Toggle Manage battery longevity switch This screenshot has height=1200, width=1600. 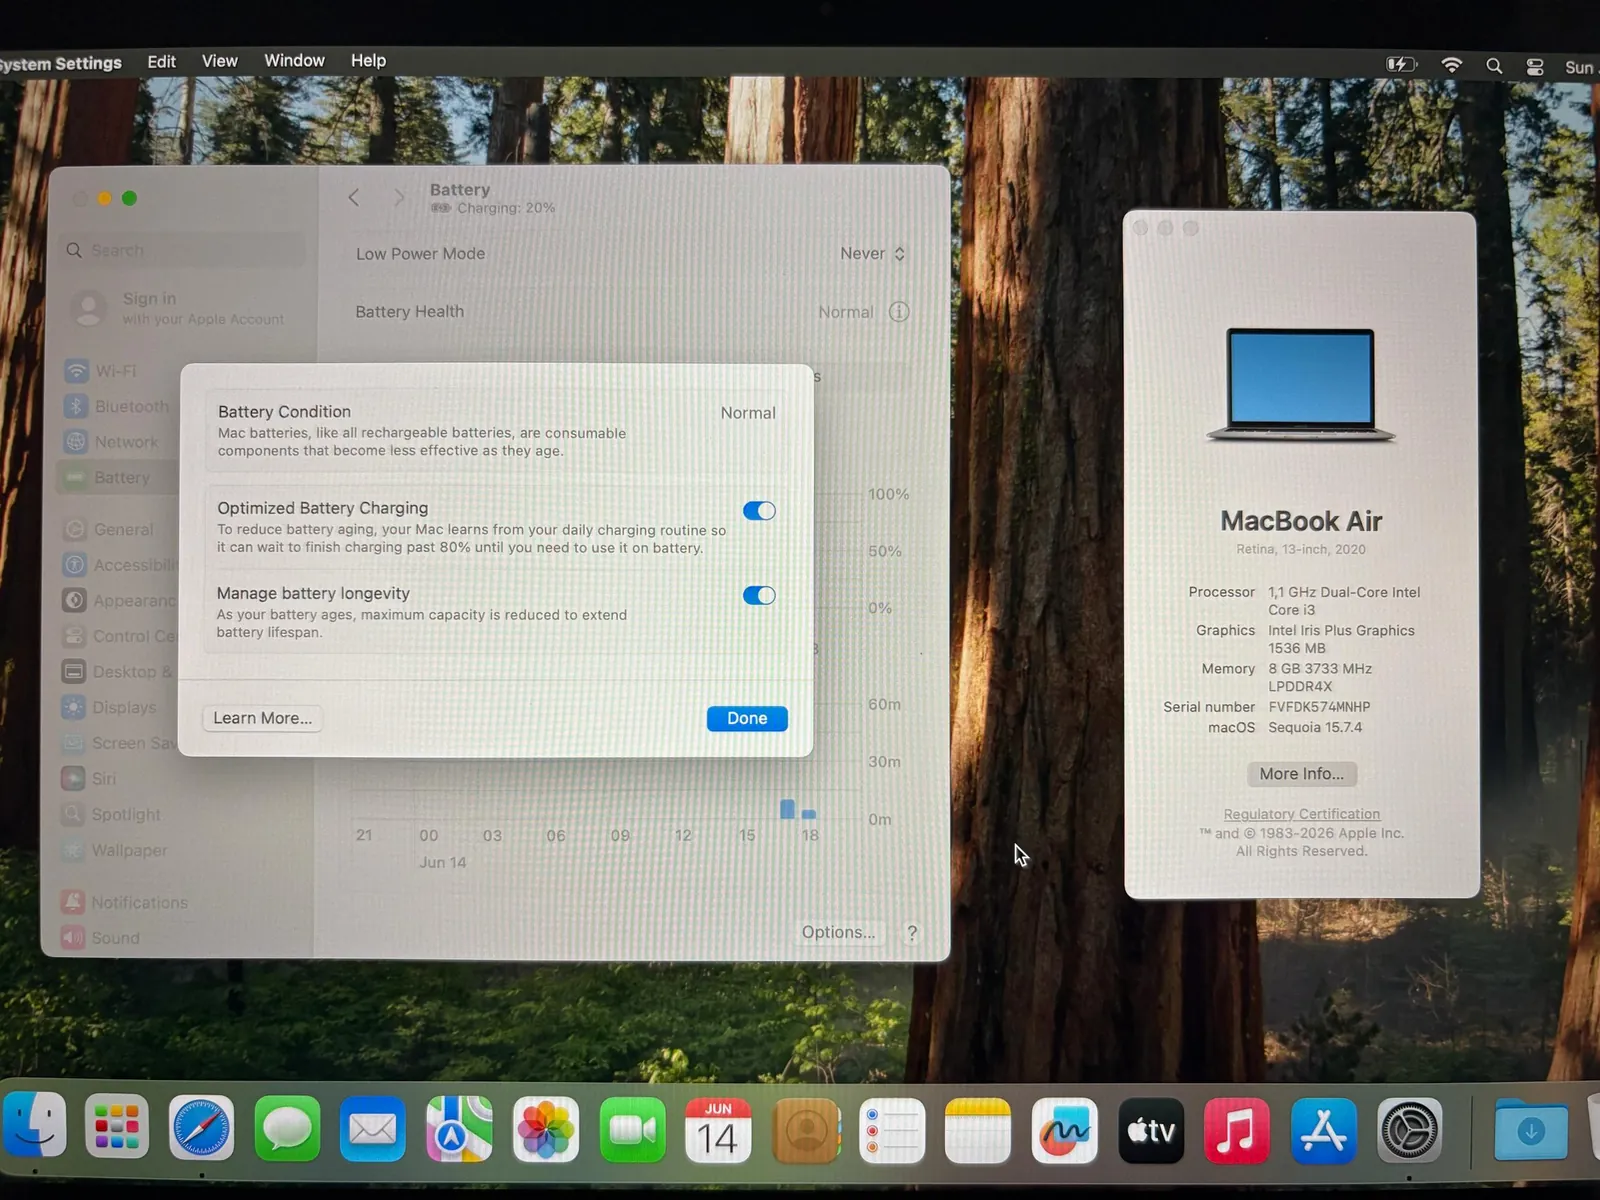[x=759, y=596]
